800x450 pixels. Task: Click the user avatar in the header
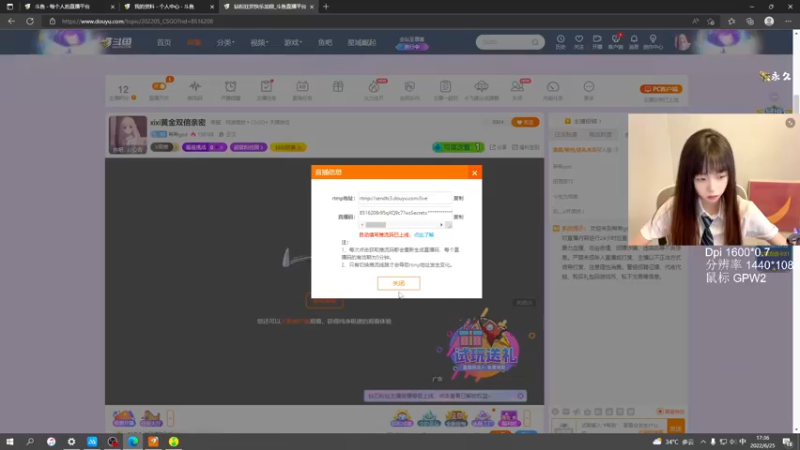682,42
